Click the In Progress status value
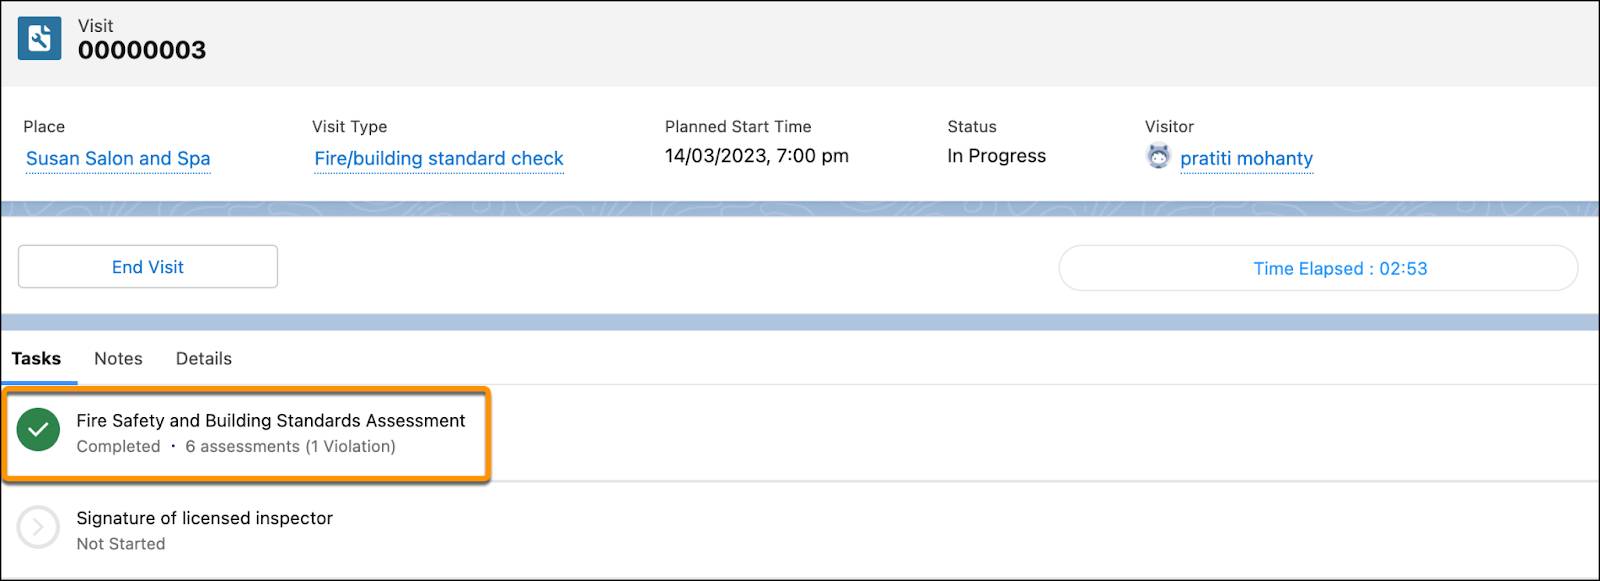This screenshot has height=581, width=1600. [x=997, y=156]
